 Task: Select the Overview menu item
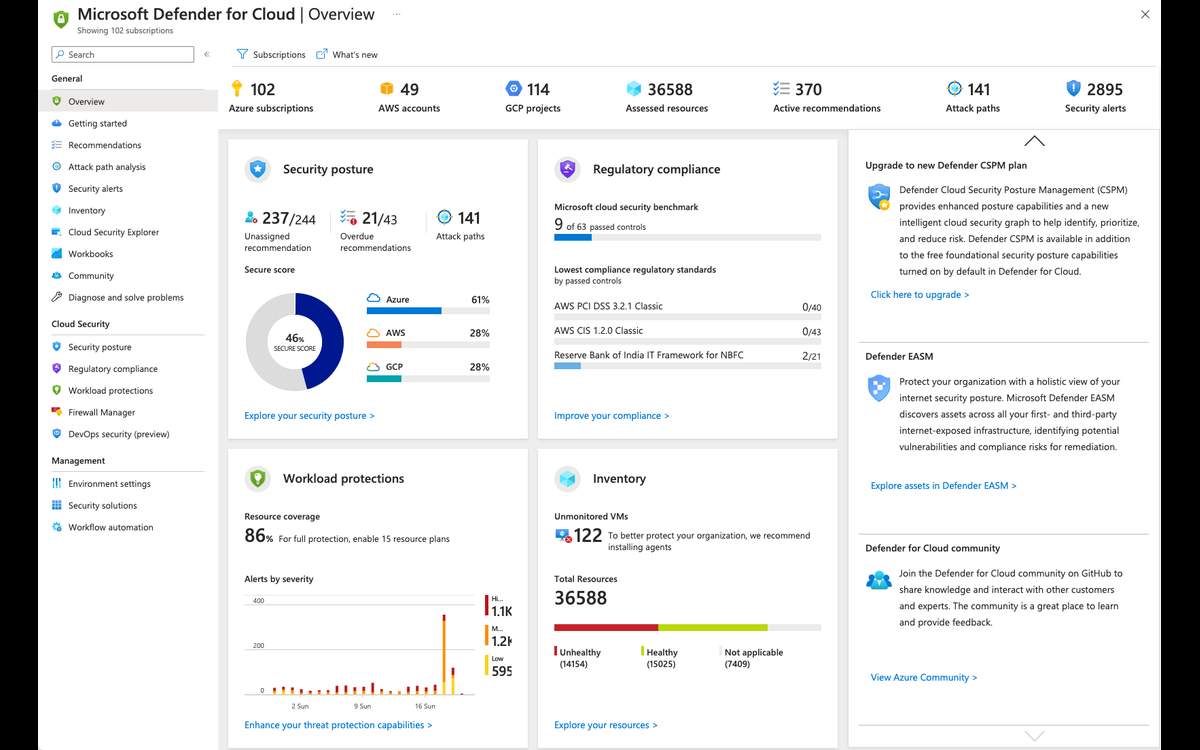coord(128,101)
